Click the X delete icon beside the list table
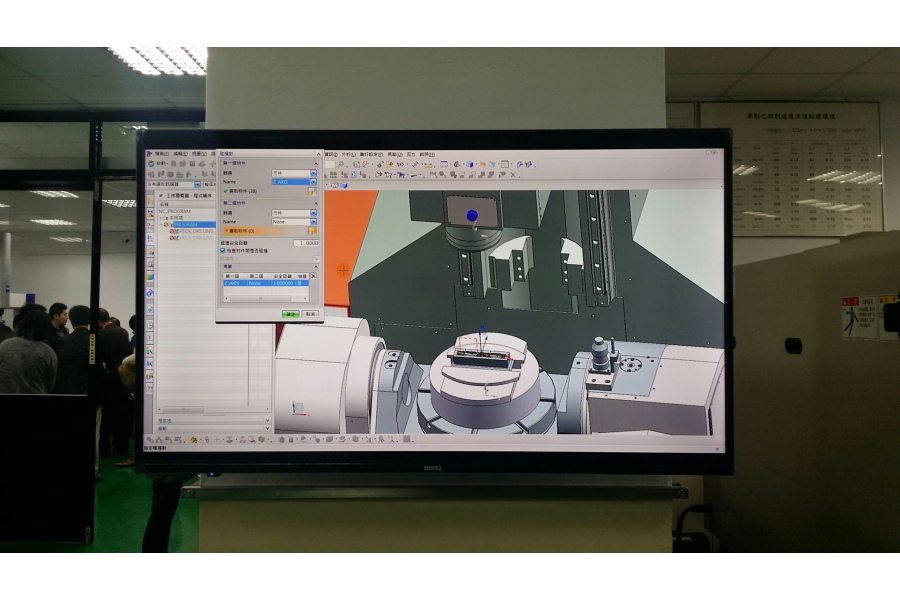The height and width of the screenshot is (600, 900). pos(313,276)
